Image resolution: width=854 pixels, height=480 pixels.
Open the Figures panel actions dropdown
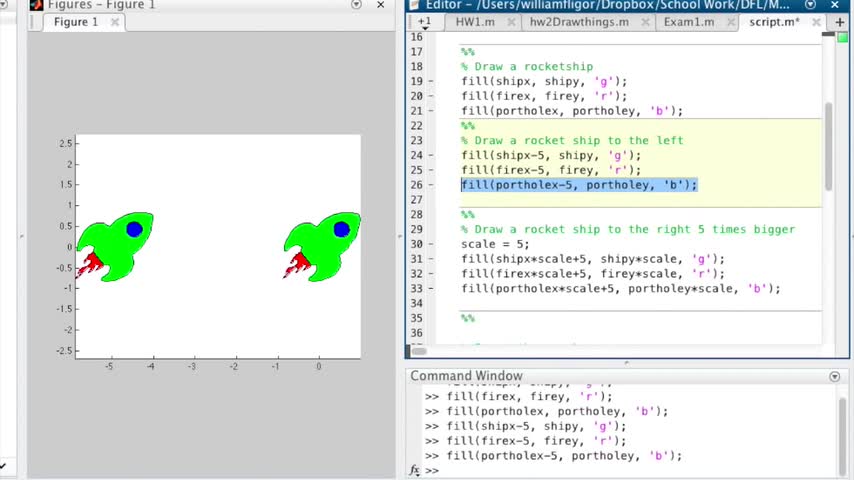click(x=356, y=5)
